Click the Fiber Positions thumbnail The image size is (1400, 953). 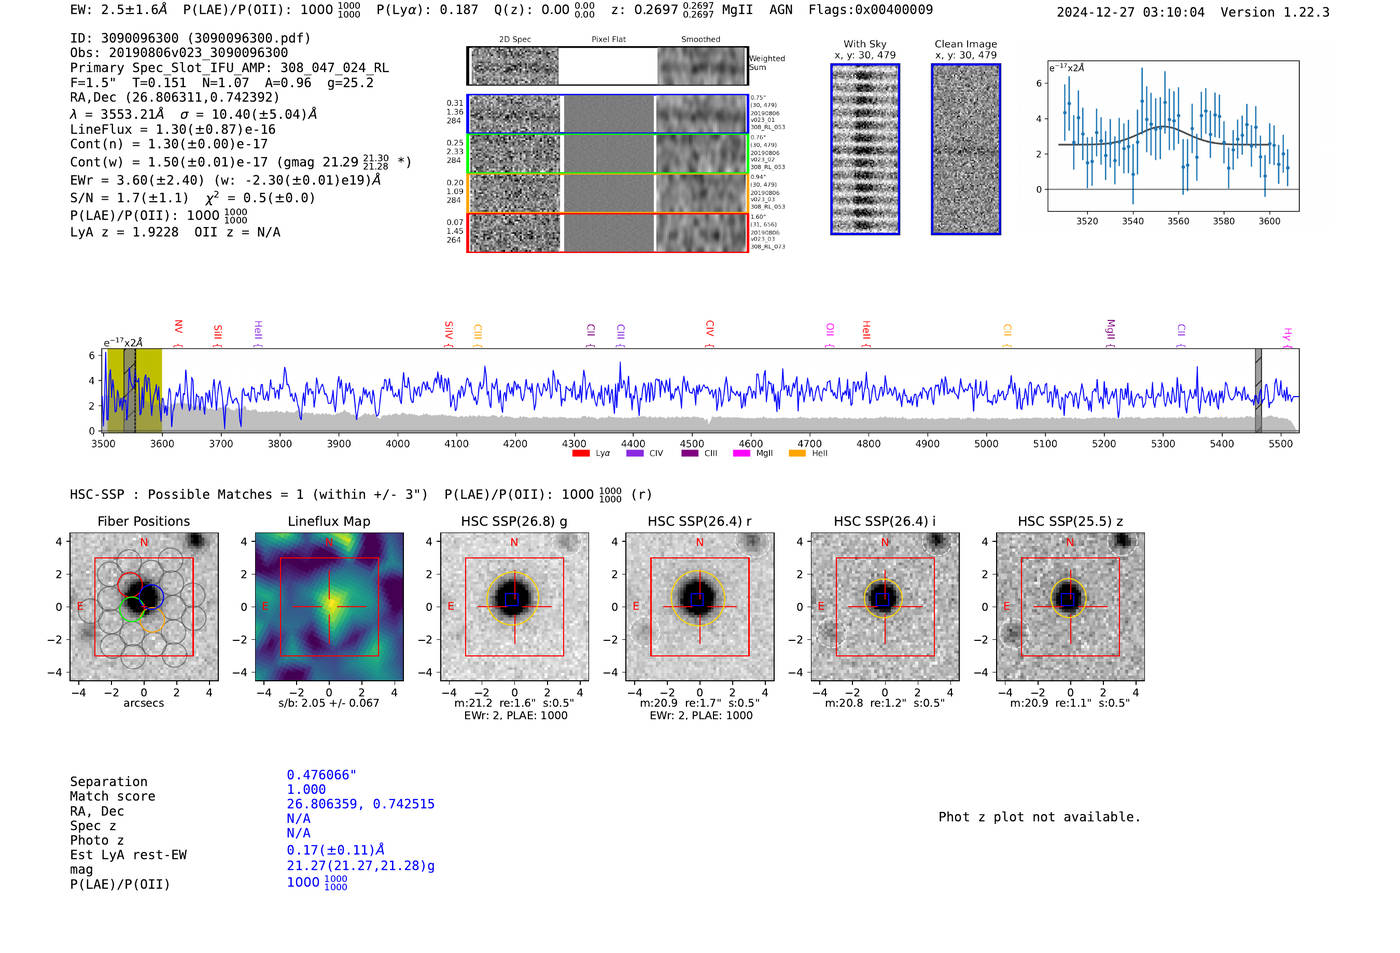[x=144, y=607]
